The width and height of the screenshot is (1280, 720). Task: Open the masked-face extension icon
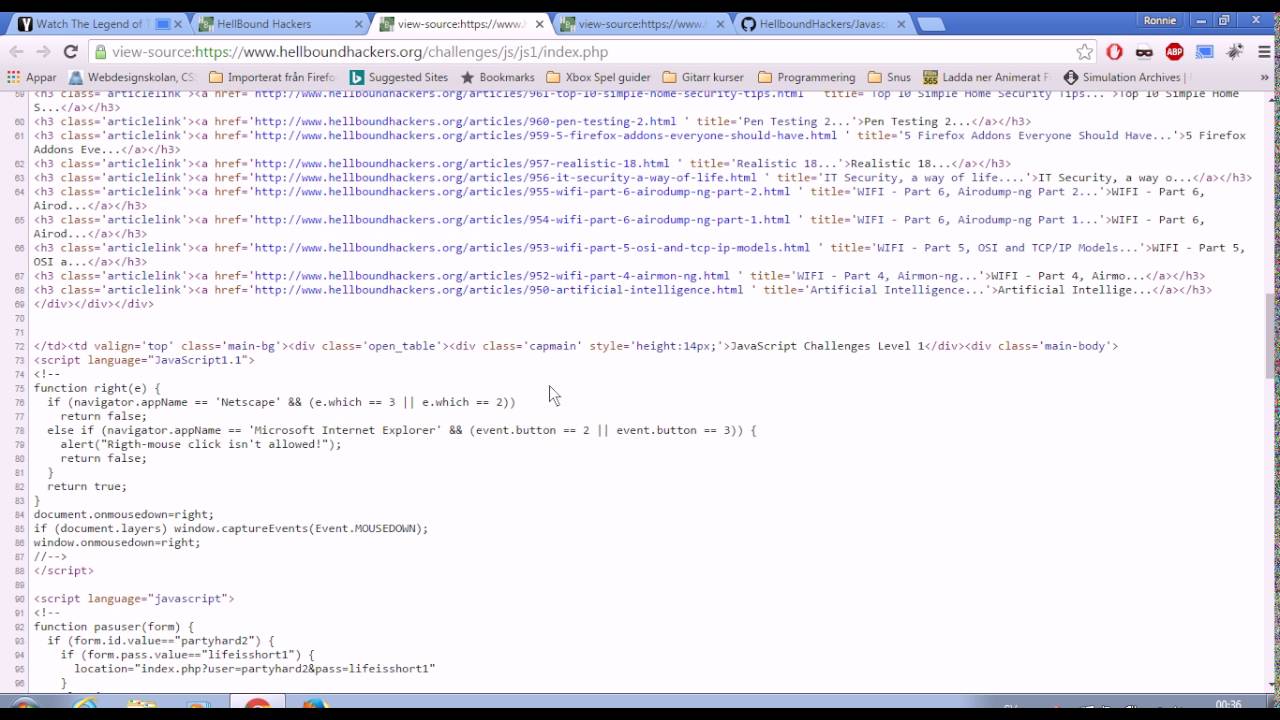click(1145, 52)
